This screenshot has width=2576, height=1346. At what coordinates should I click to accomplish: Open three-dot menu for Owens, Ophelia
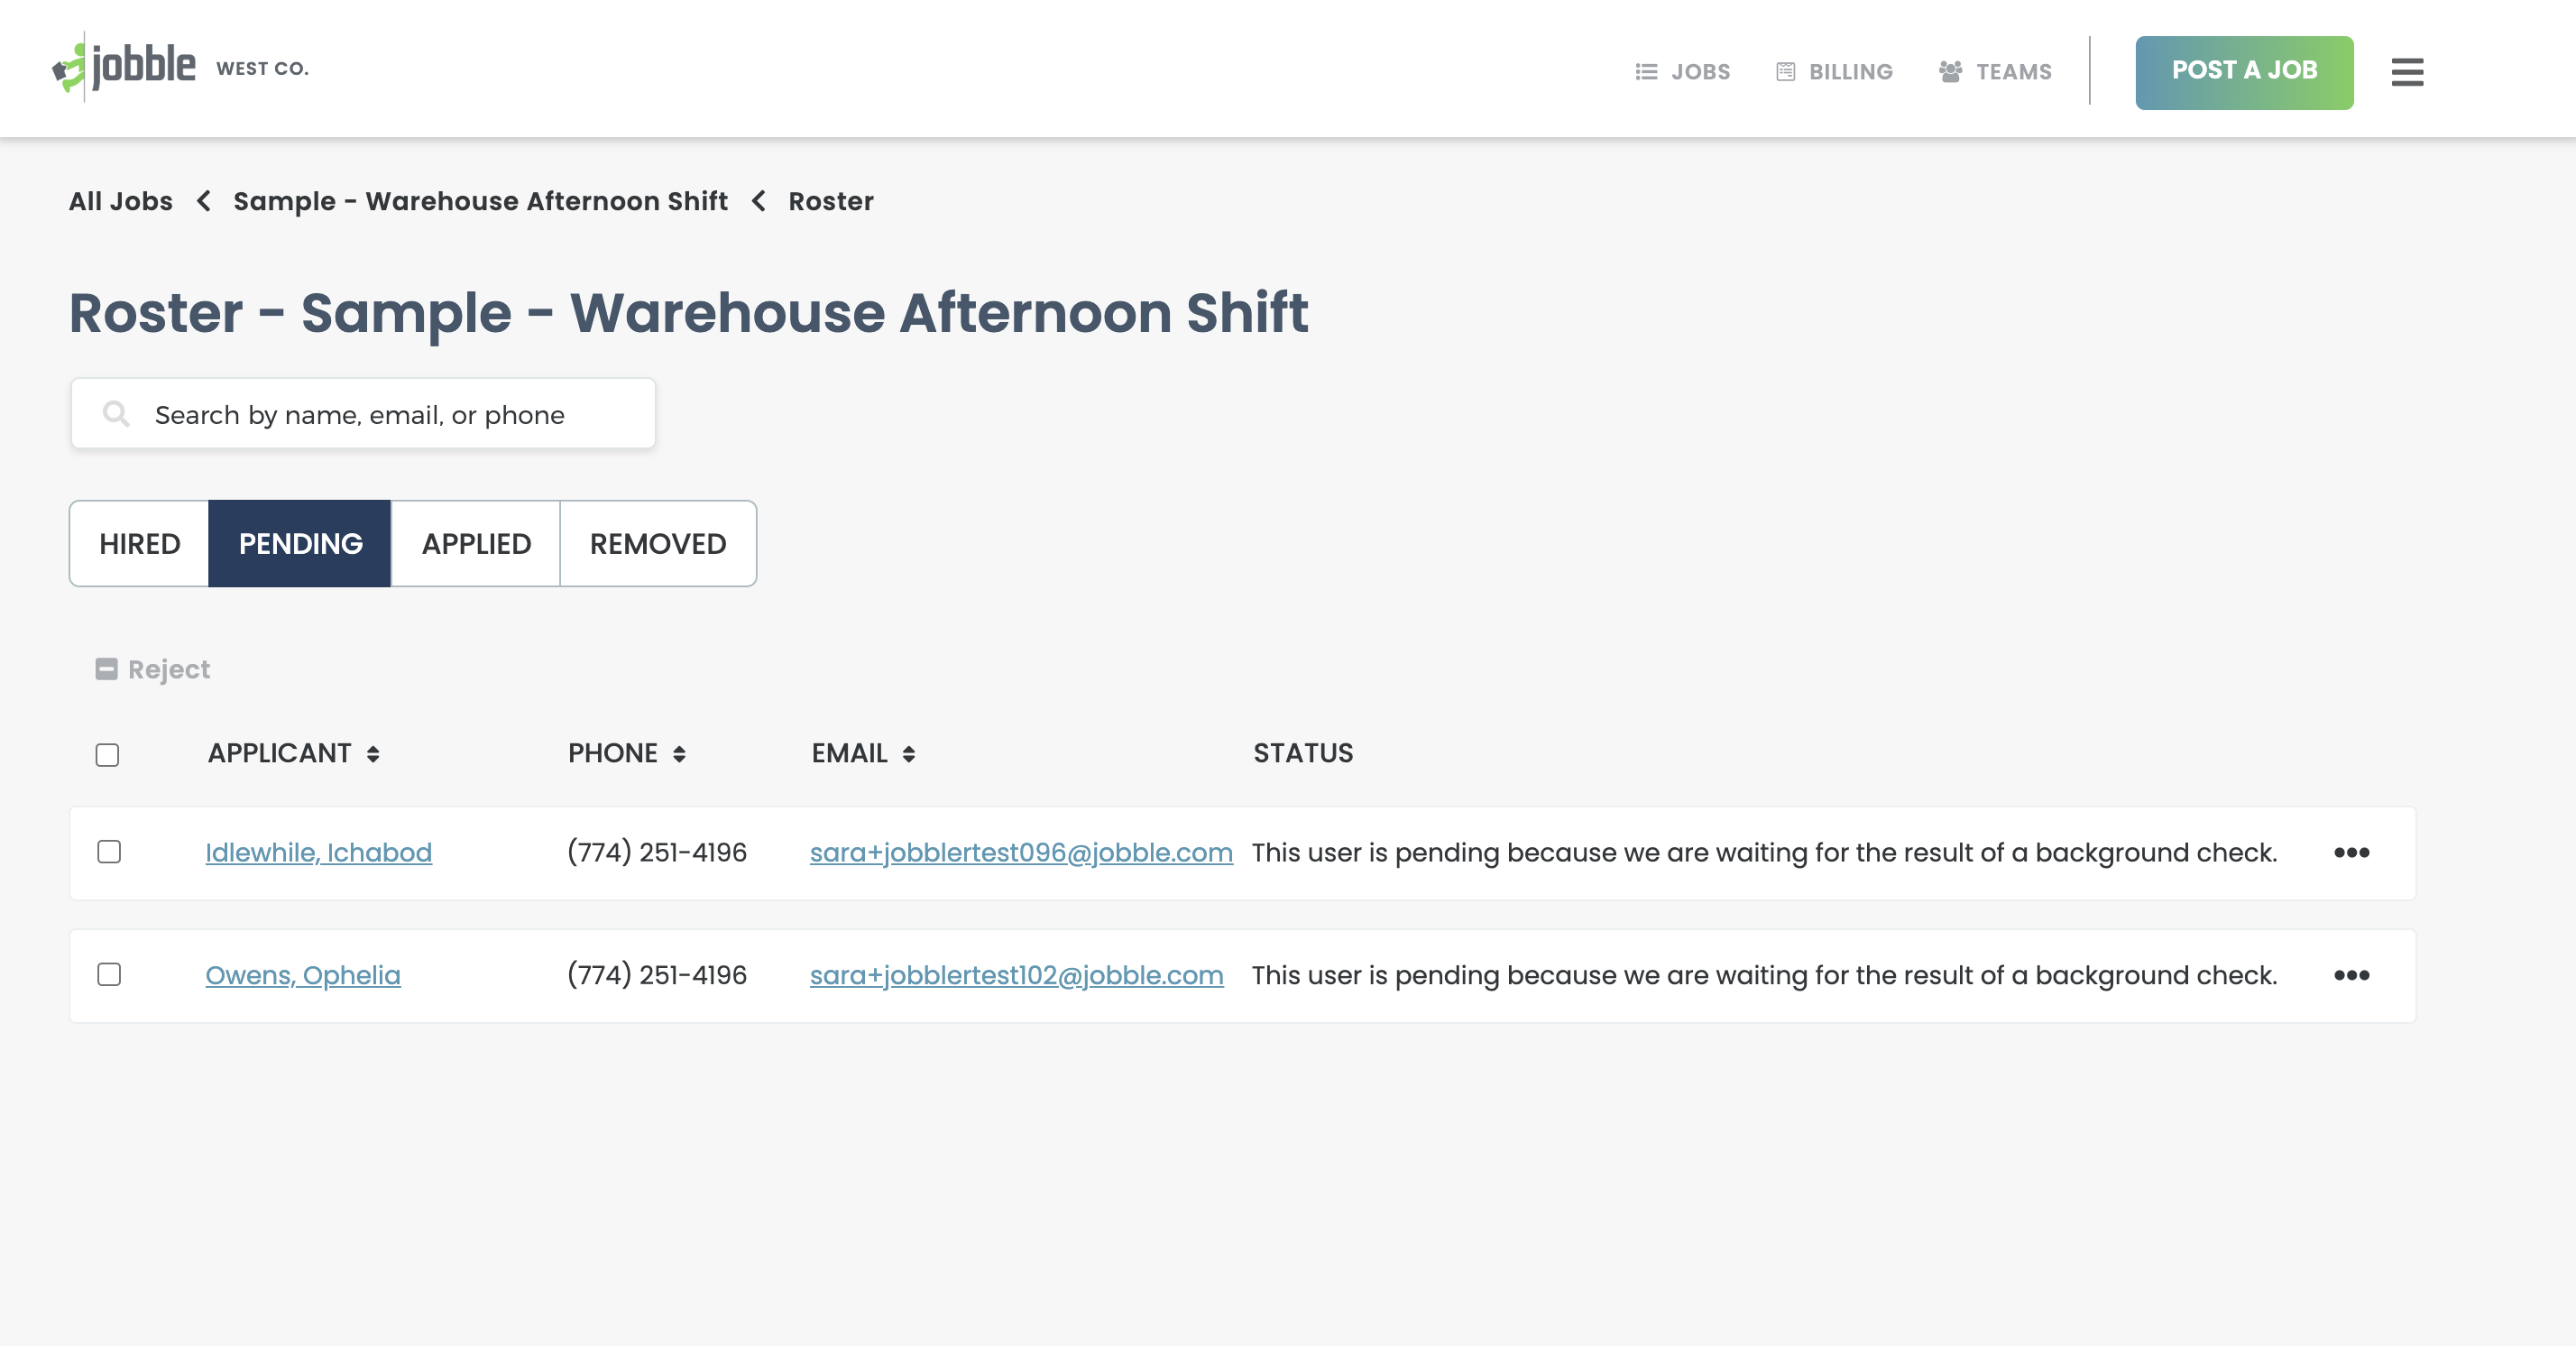click(2351, 975)
